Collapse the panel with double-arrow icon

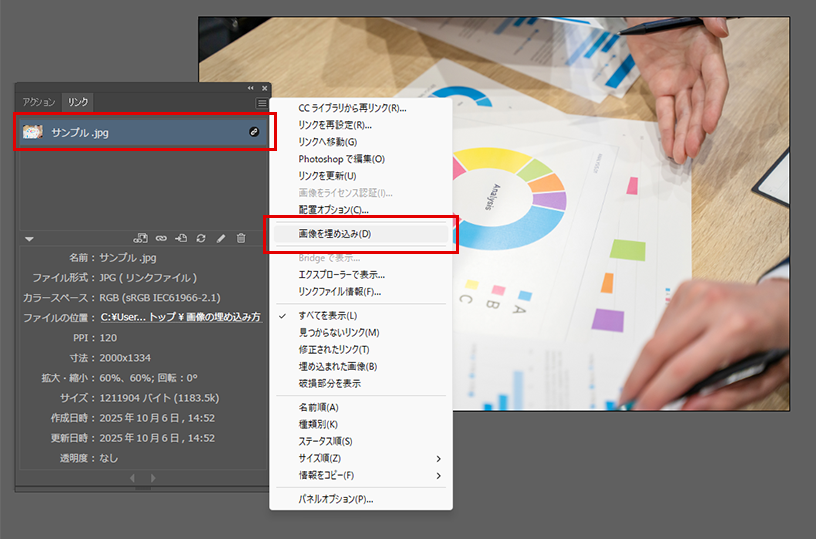click(251, 88)
